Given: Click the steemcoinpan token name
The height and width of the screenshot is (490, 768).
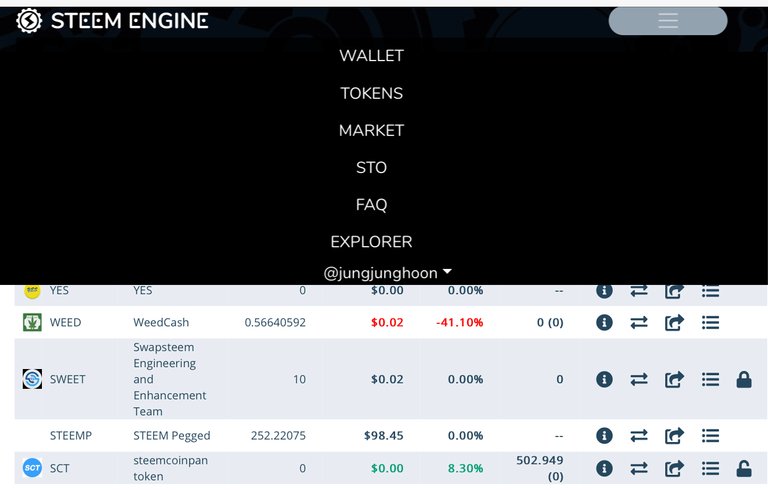Looking at the screenshot, I should click(x=170, y=468).
